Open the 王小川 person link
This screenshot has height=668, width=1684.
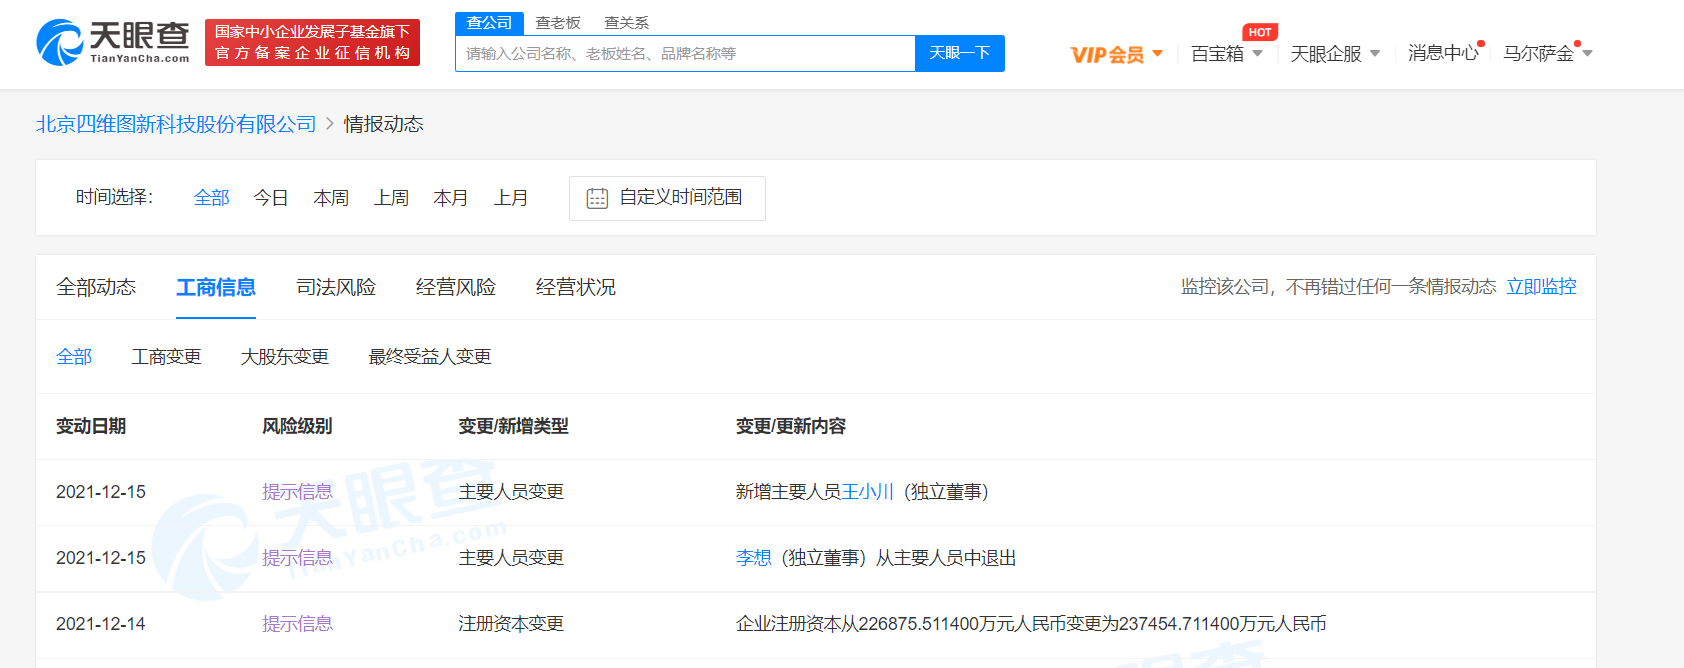[868, 492]
